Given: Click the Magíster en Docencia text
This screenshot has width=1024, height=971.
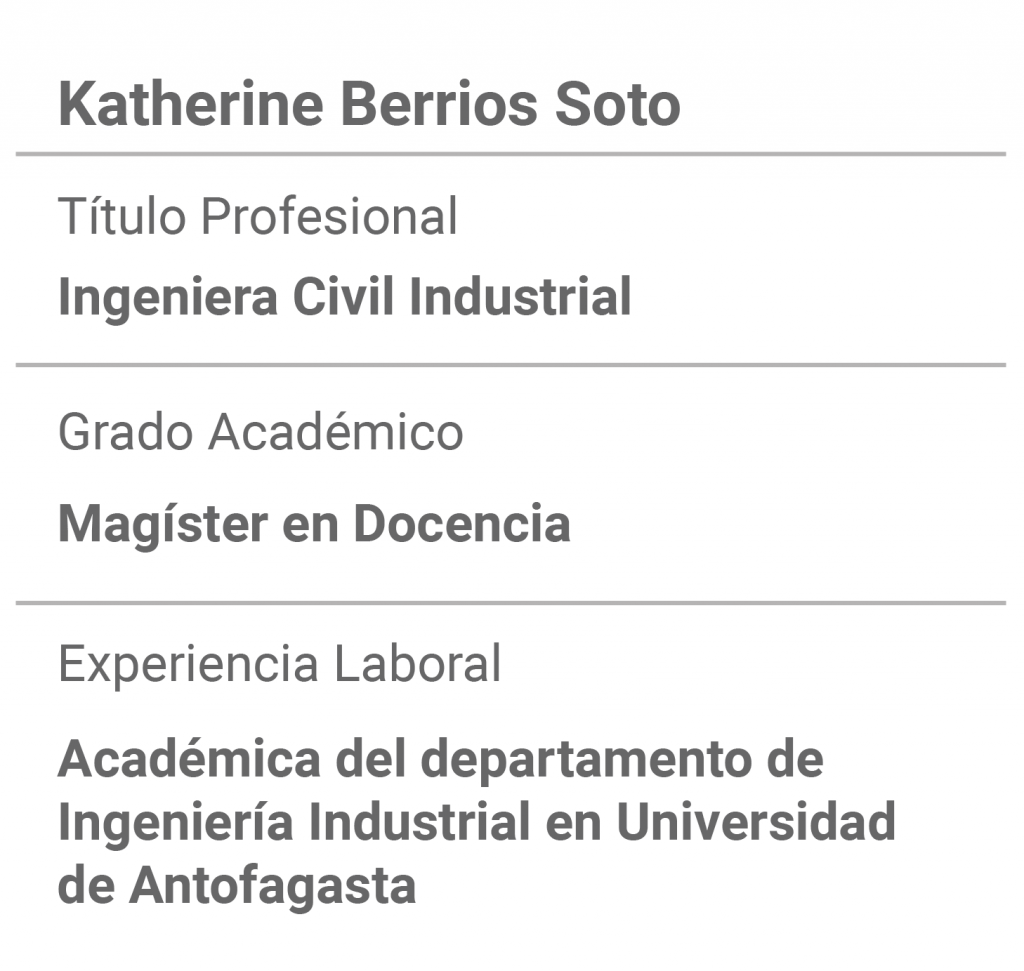Looking at the screenshot, I should click(314, 524).
